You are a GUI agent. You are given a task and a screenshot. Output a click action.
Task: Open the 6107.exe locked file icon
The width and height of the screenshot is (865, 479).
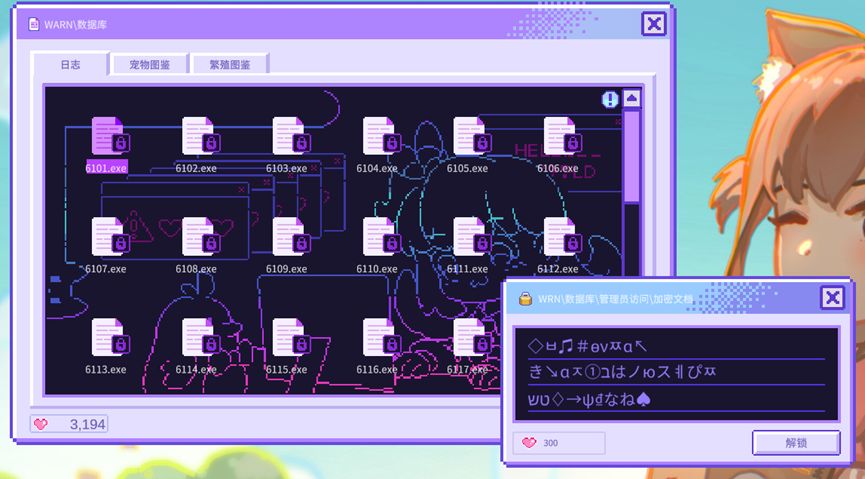tap(110, 236)
